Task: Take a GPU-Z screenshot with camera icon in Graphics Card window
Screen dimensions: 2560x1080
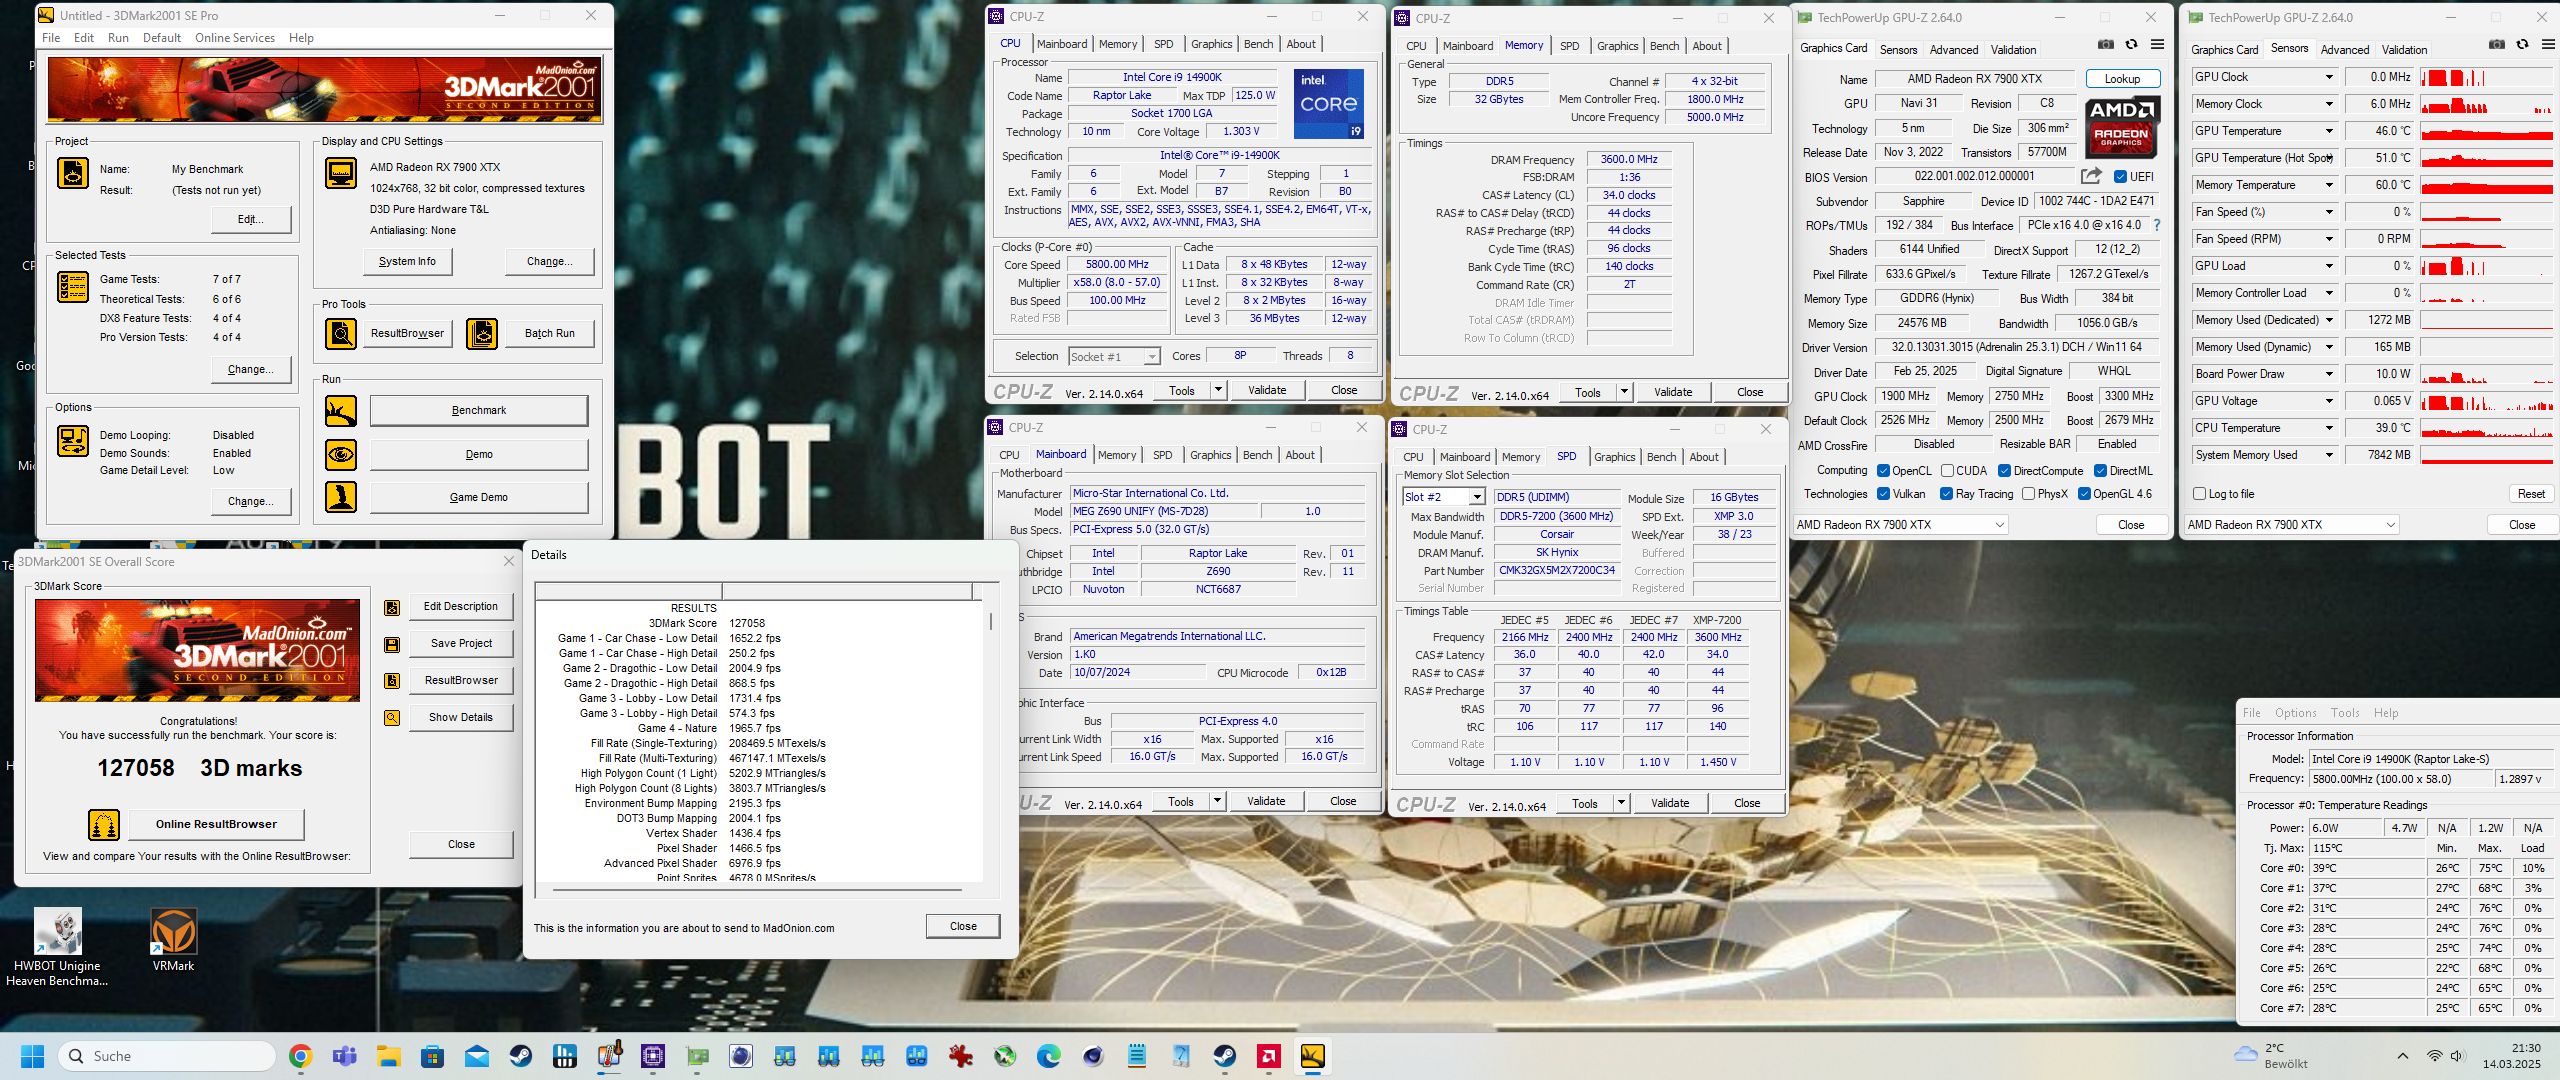Action: (x=2106, y=45)
